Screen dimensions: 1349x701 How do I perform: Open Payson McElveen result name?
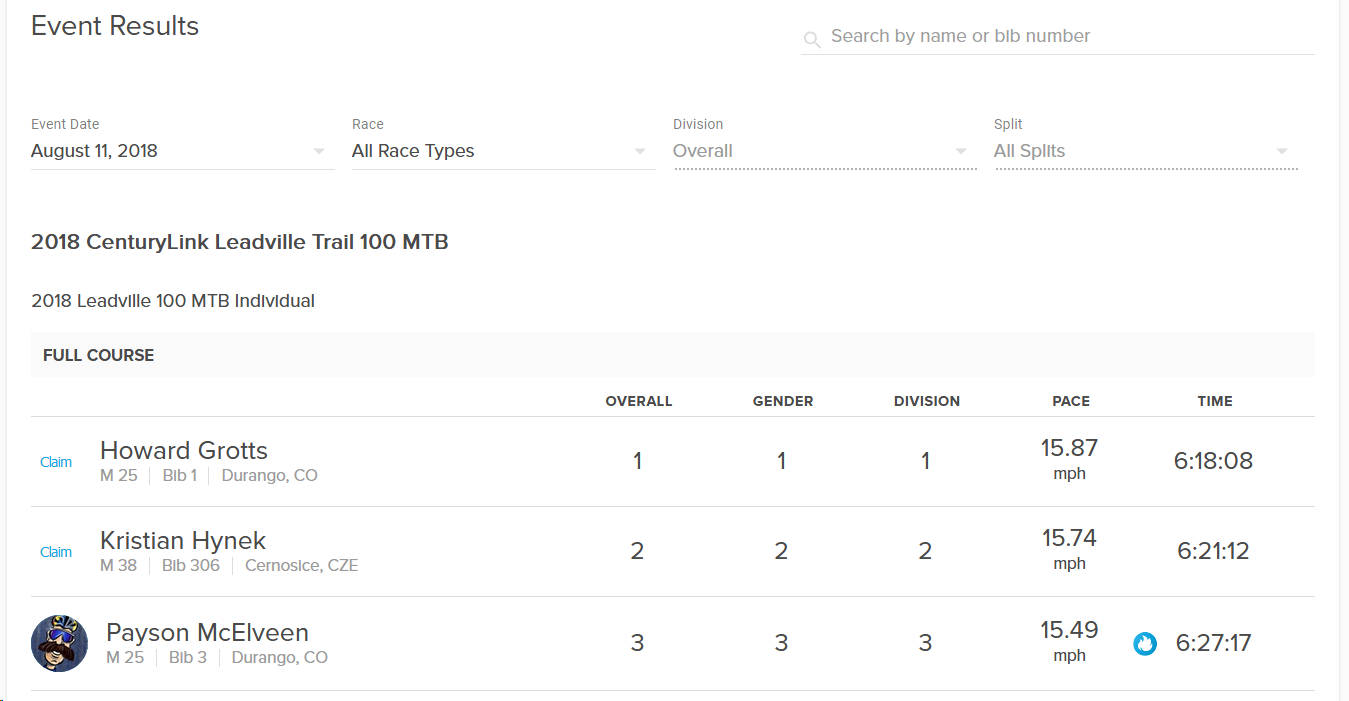coord(207,632)
